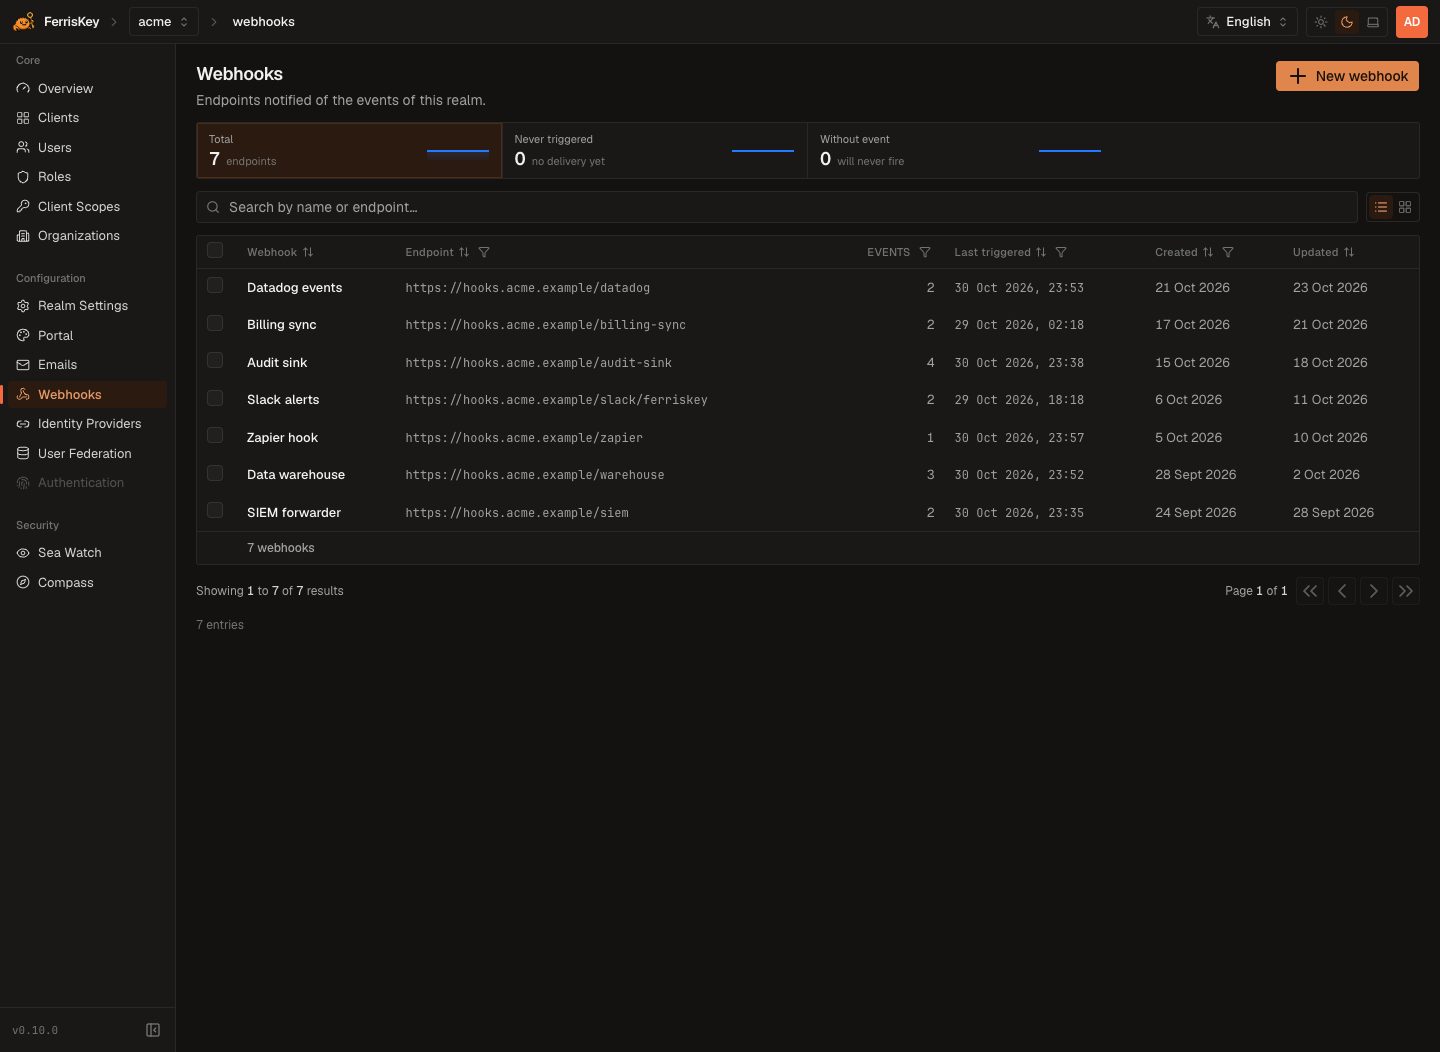Screen dimensions: 1440x1052
Task: Filter the Last triggered column
Action: pyautogui.click(x=1061, y=252)
